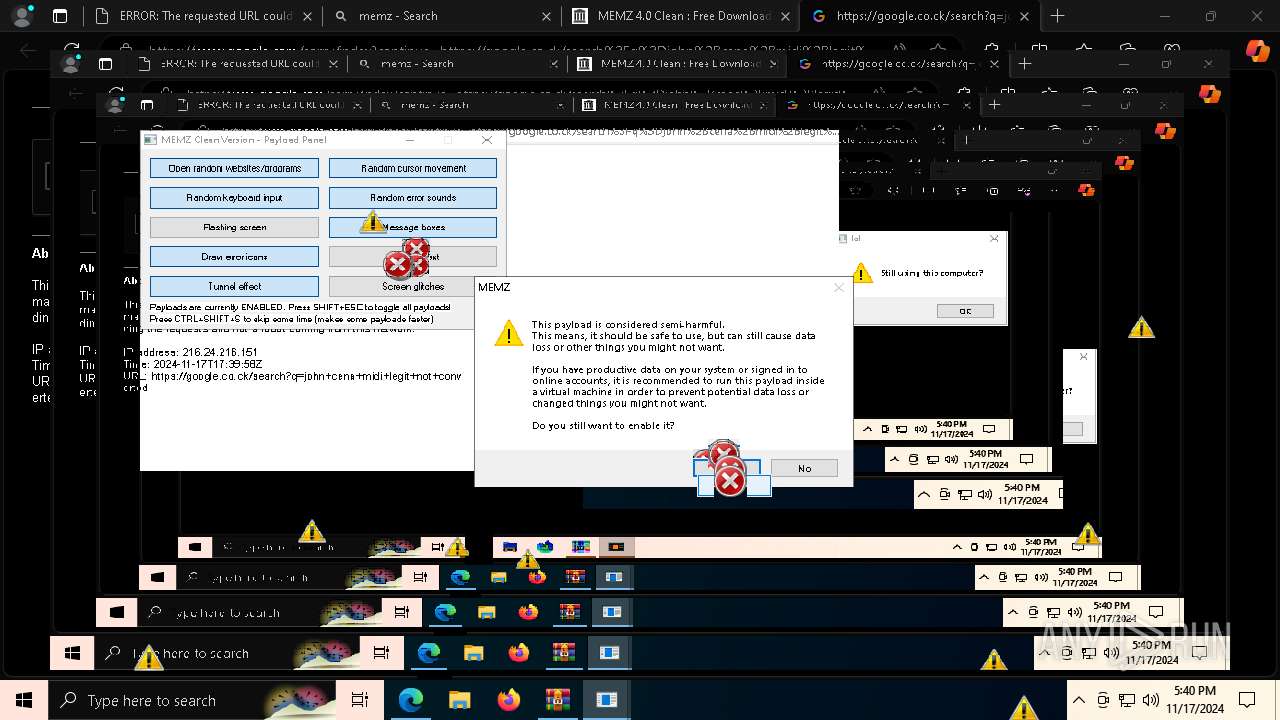Image resolution: width=1280 pixels, height=720 pixels.
Task: Launch Firefox from the bottom taskbar
Action: coord(508,700)
